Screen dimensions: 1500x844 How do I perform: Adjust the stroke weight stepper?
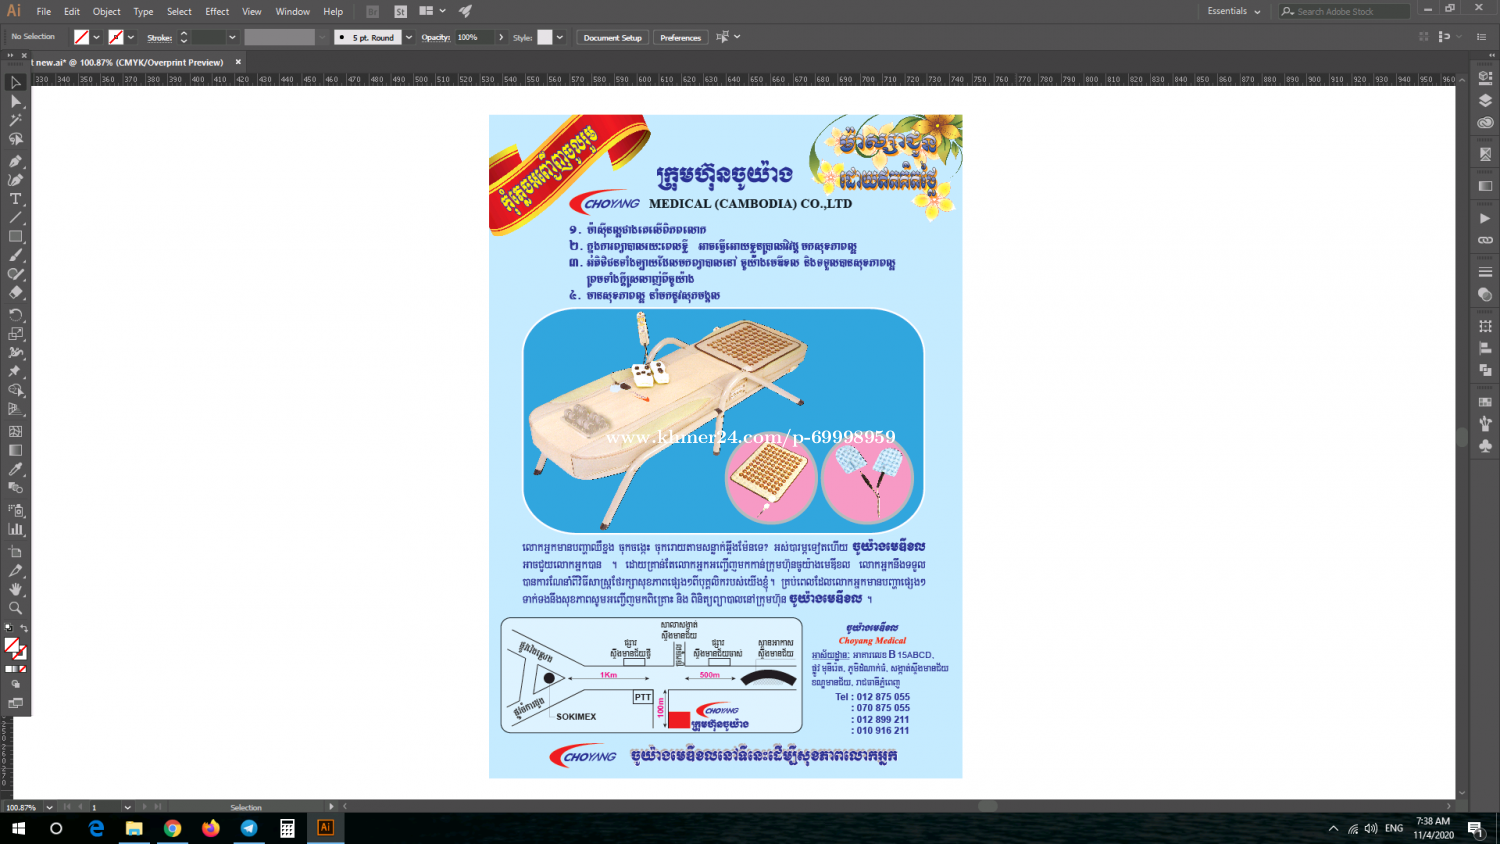coord(184,37)
